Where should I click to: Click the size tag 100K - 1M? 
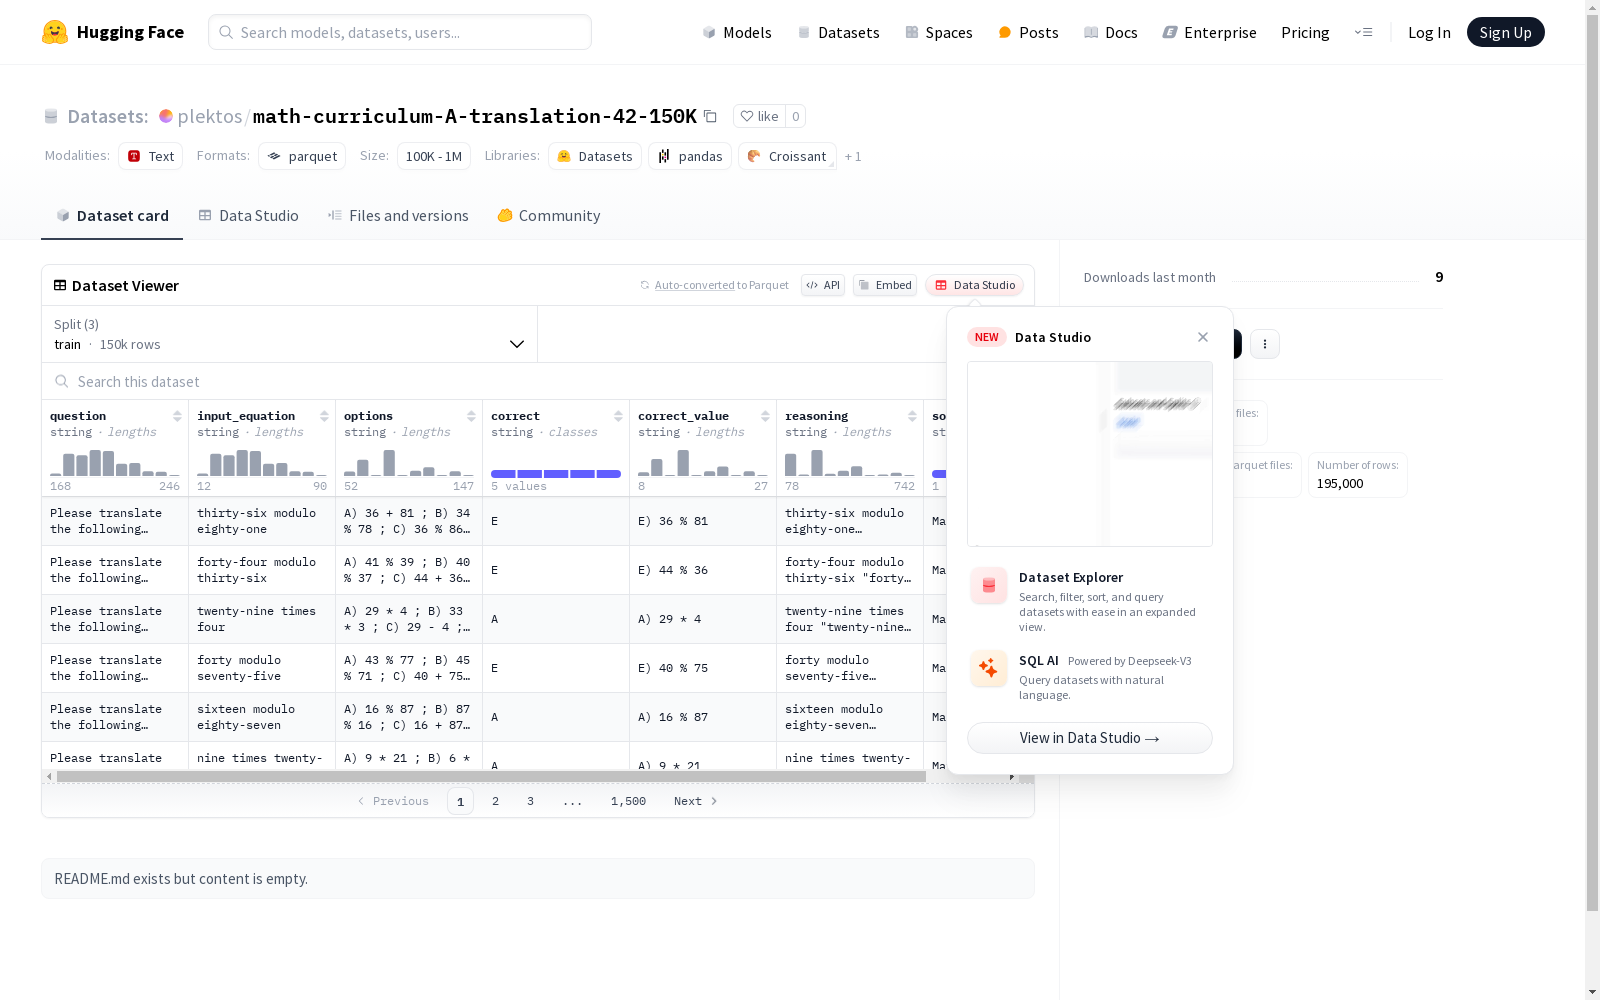[x=434, y=156]
